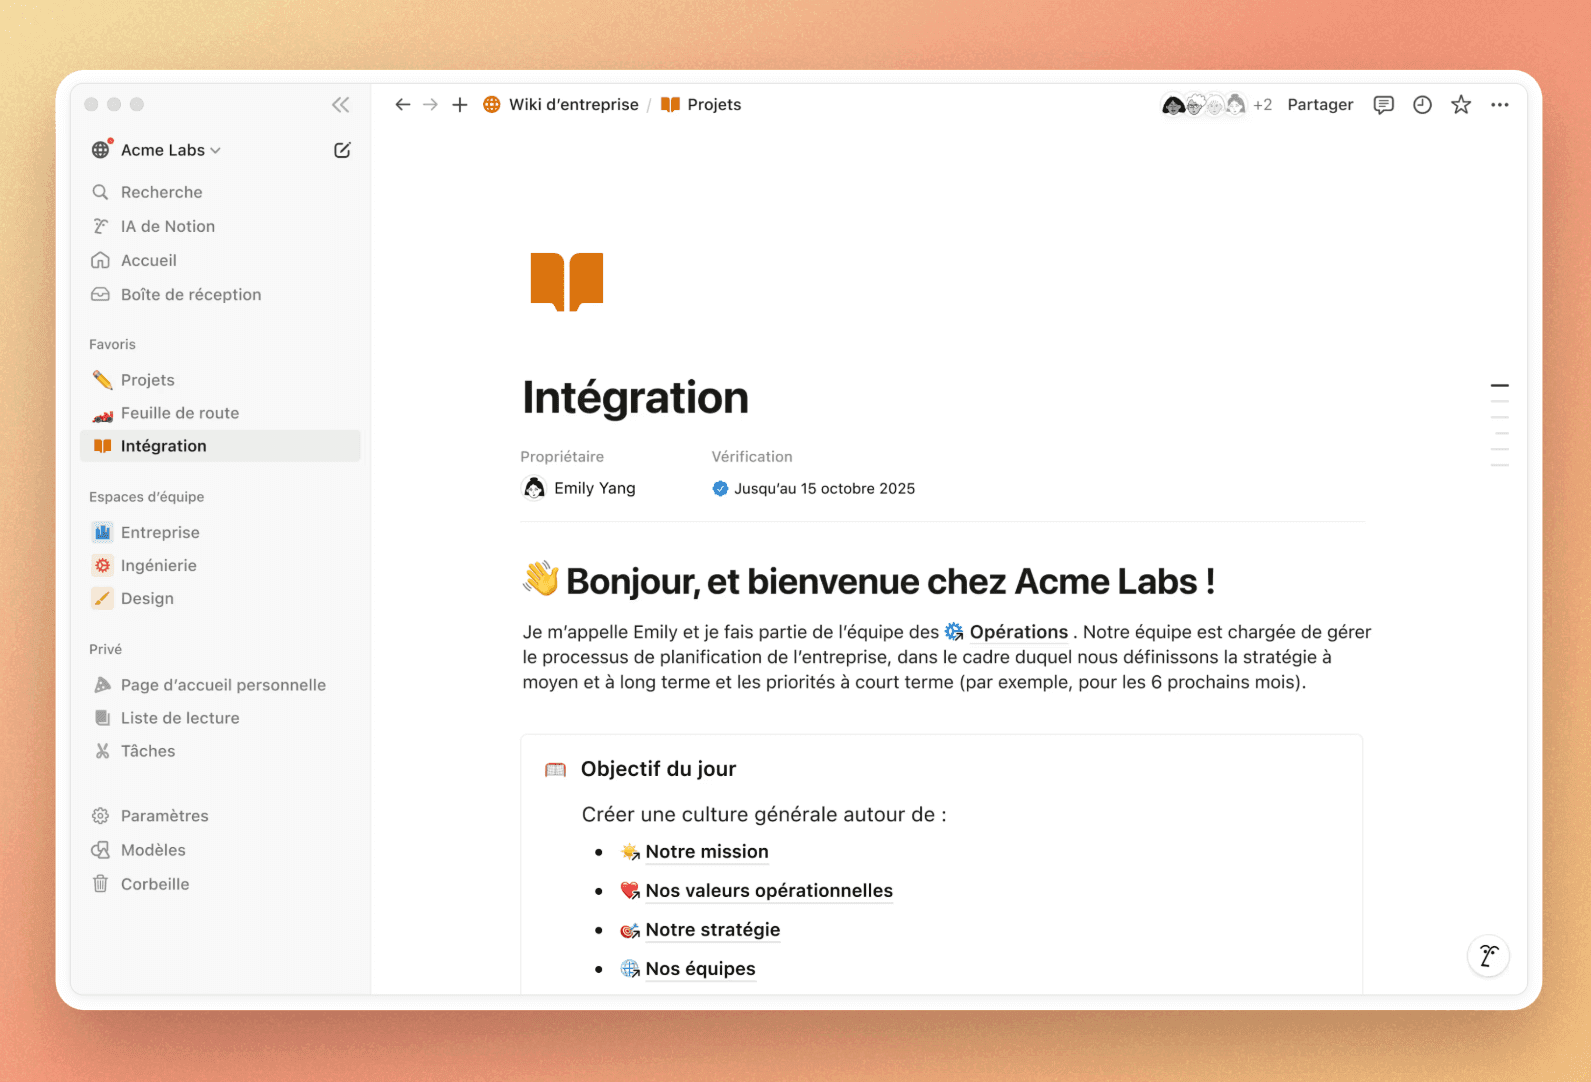Click the Privé section header
The image size is (1591, 1082).
(105, 649)
